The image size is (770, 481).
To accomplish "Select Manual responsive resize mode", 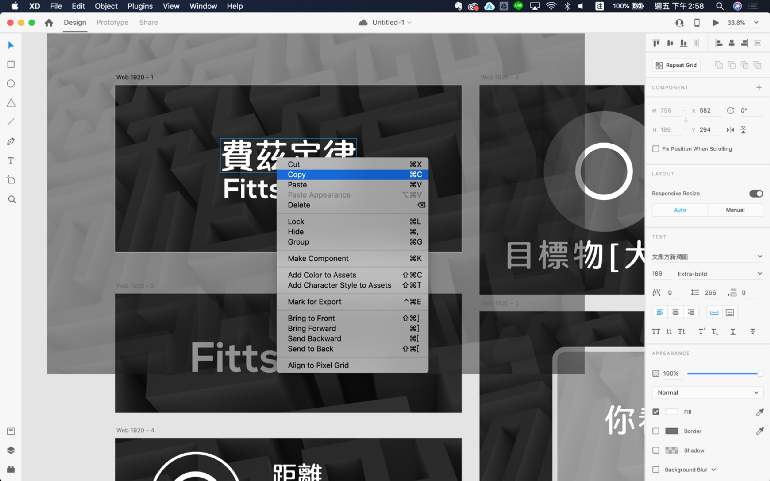I will pos(735,210).
